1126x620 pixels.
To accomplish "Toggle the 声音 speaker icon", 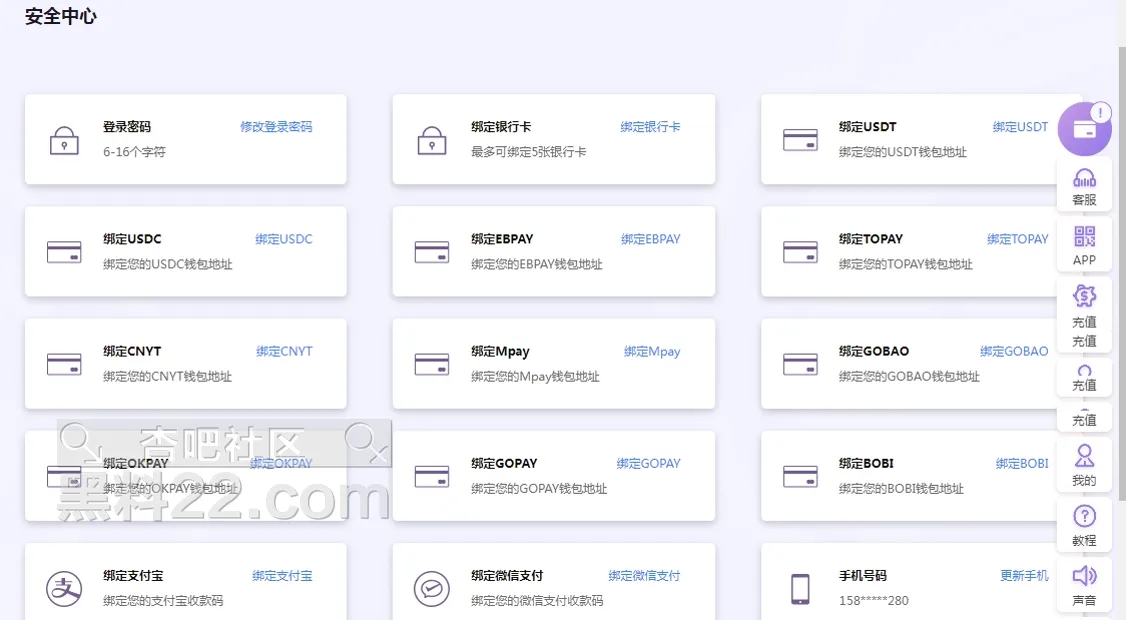I will click(1084, 576).
